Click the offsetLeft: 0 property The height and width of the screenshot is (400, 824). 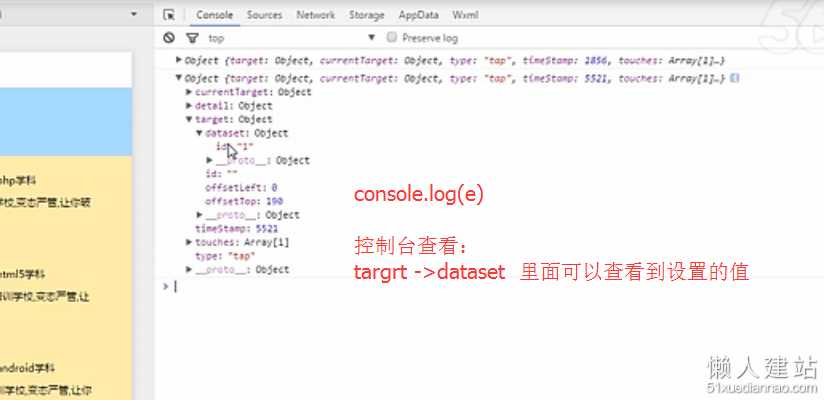tap(241, 188)
